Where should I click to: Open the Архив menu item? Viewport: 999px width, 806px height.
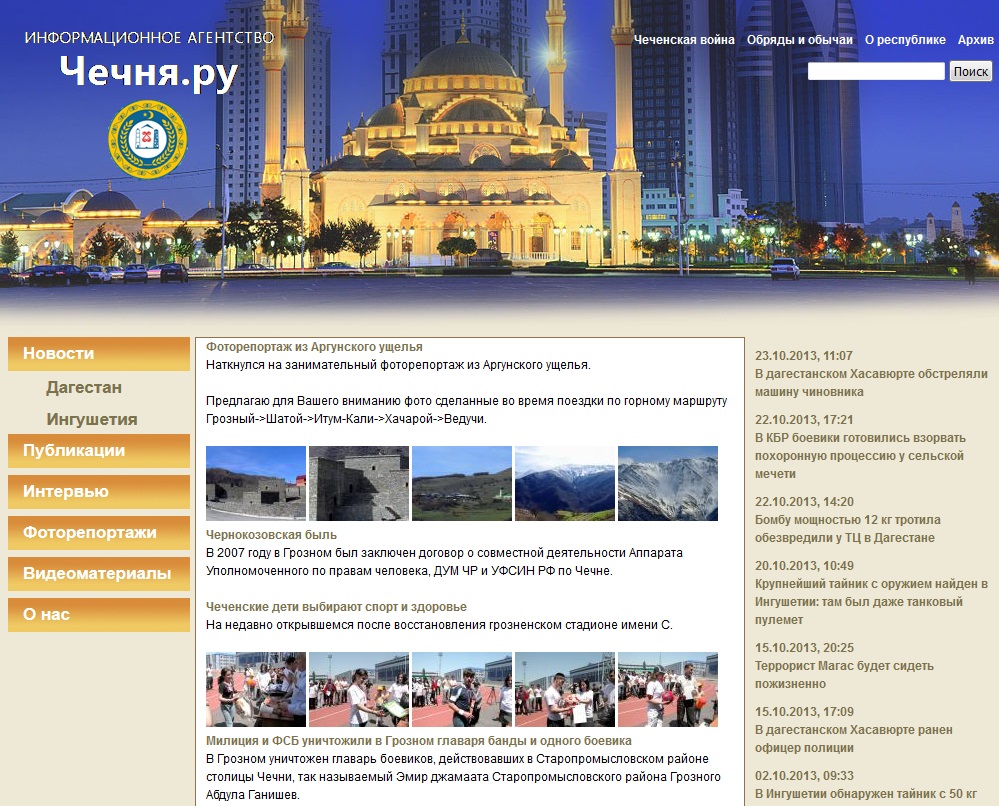(x=975, y=40)
